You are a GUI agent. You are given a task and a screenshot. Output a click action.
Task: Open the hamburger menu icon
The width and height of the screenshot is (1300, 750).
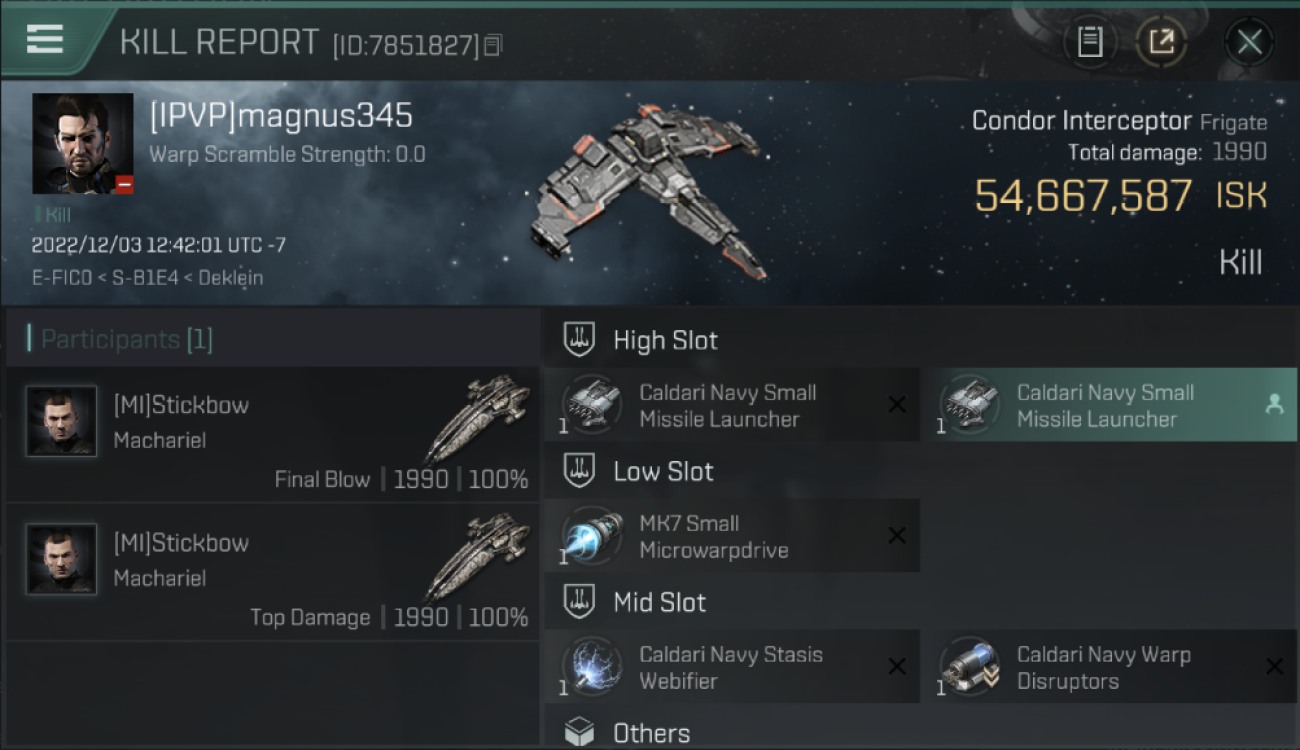(x=45, y=39)
